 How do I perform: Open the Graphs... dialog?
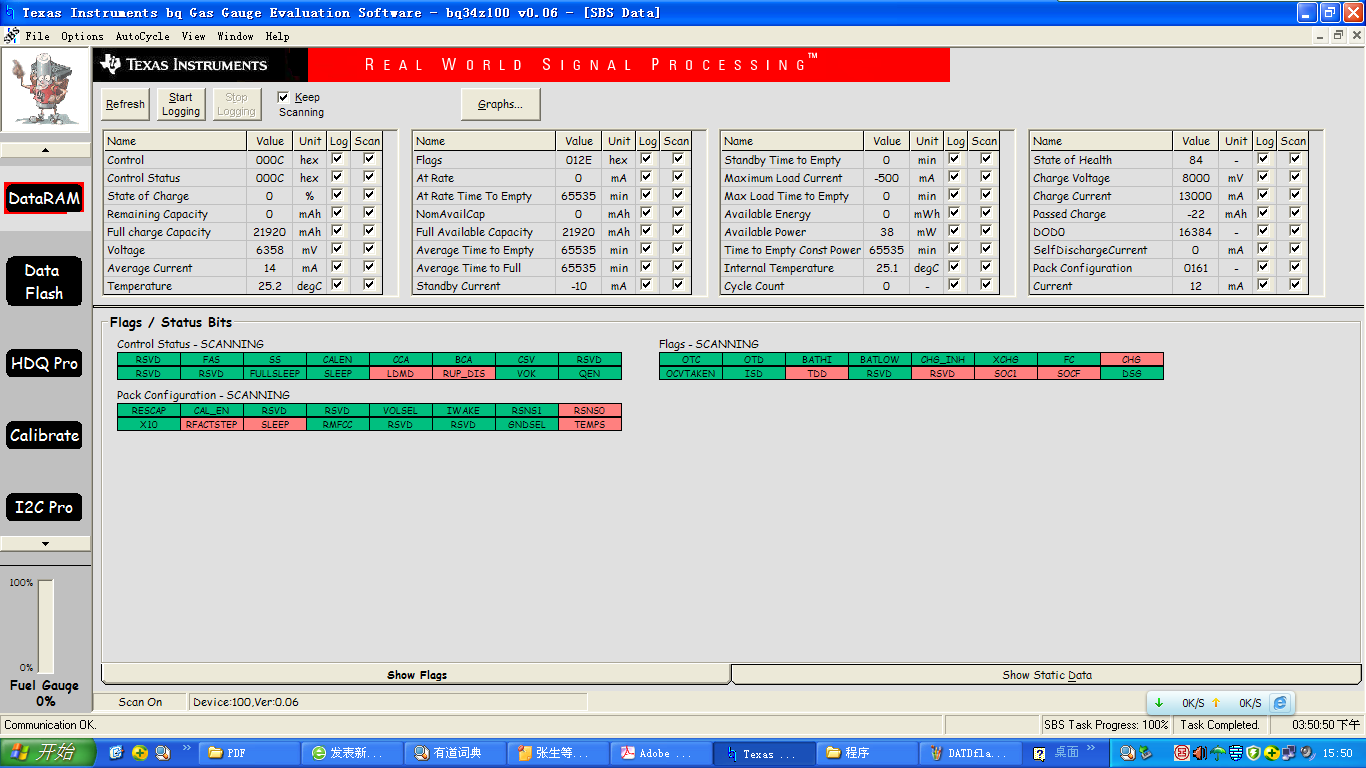point(500,104)
